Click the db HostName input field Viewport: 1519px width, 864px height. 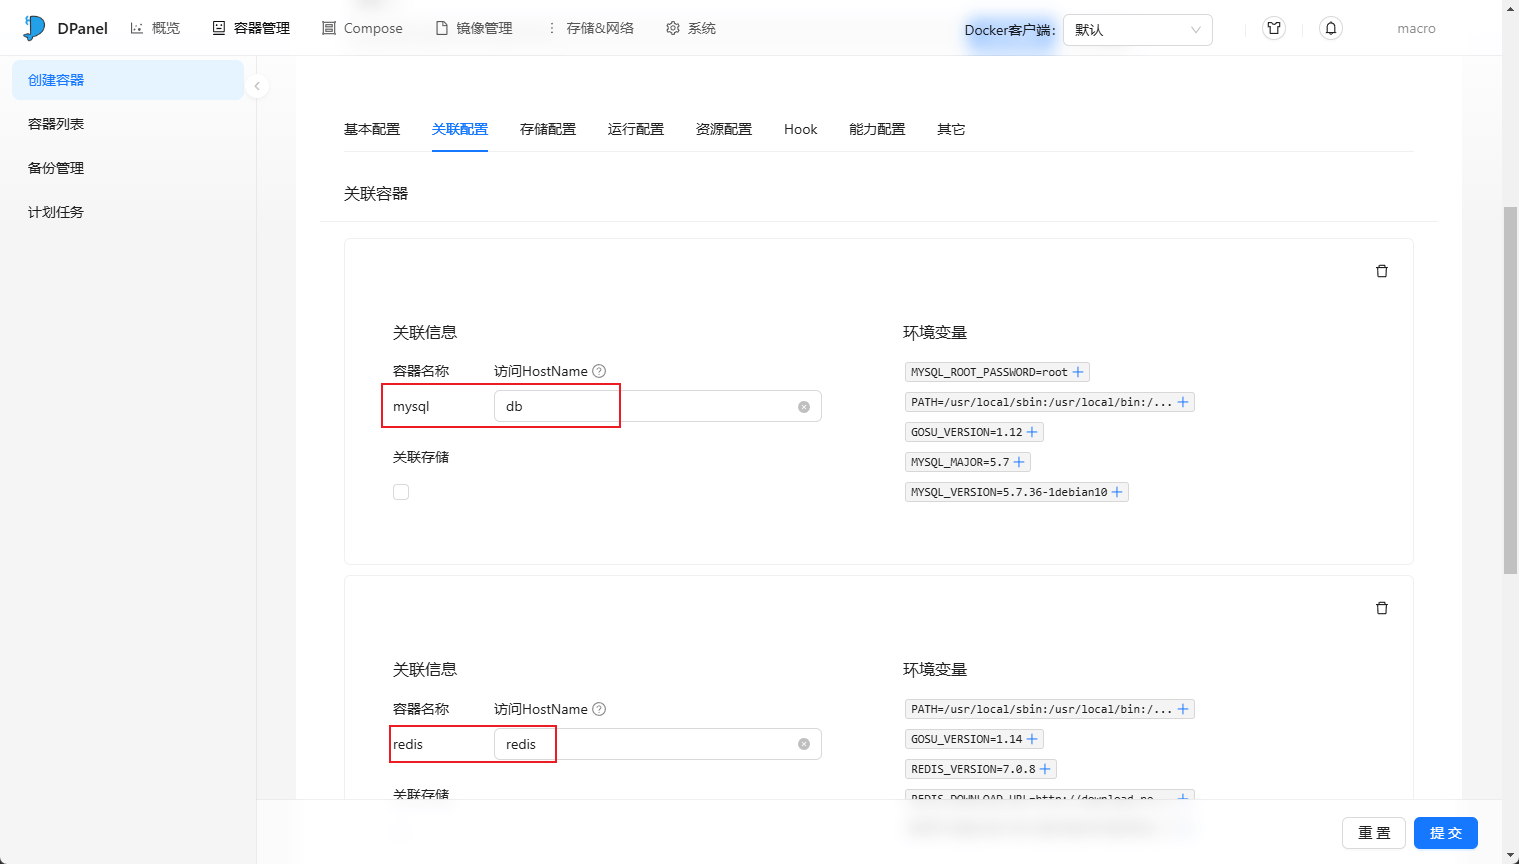click(x=650, y=407)
